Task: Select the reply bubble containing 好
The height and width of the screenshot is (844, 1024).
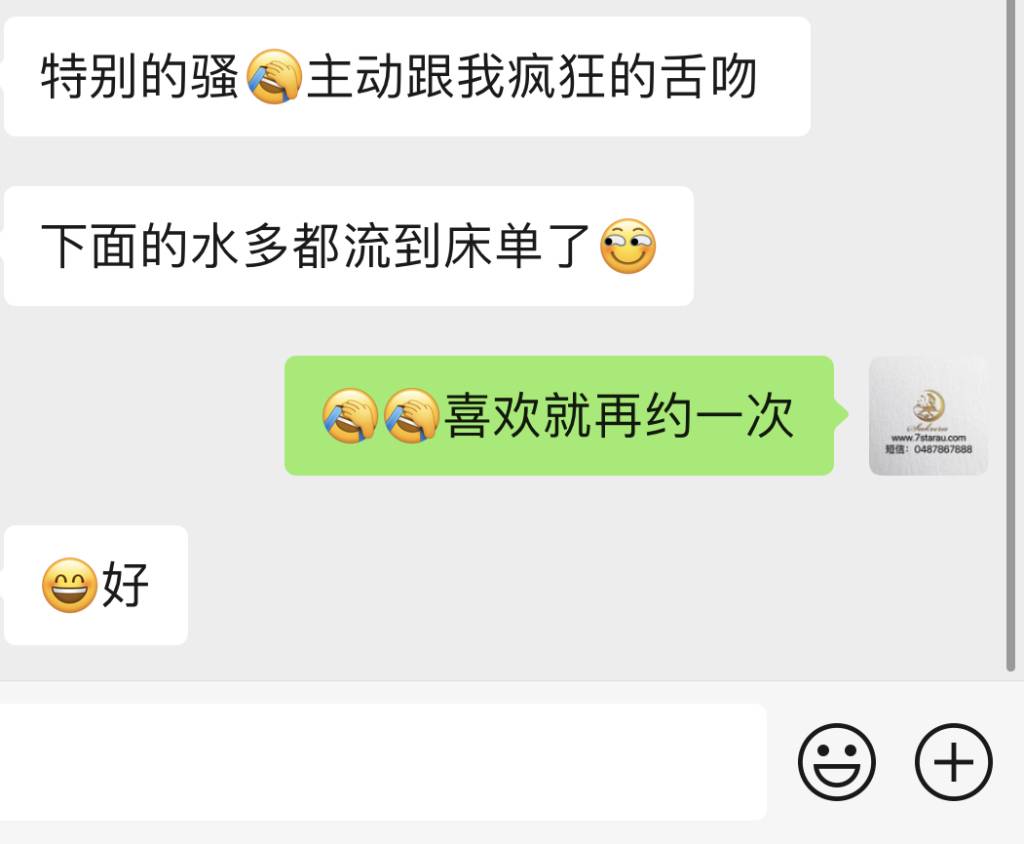Action: click(x=96, y=585)
